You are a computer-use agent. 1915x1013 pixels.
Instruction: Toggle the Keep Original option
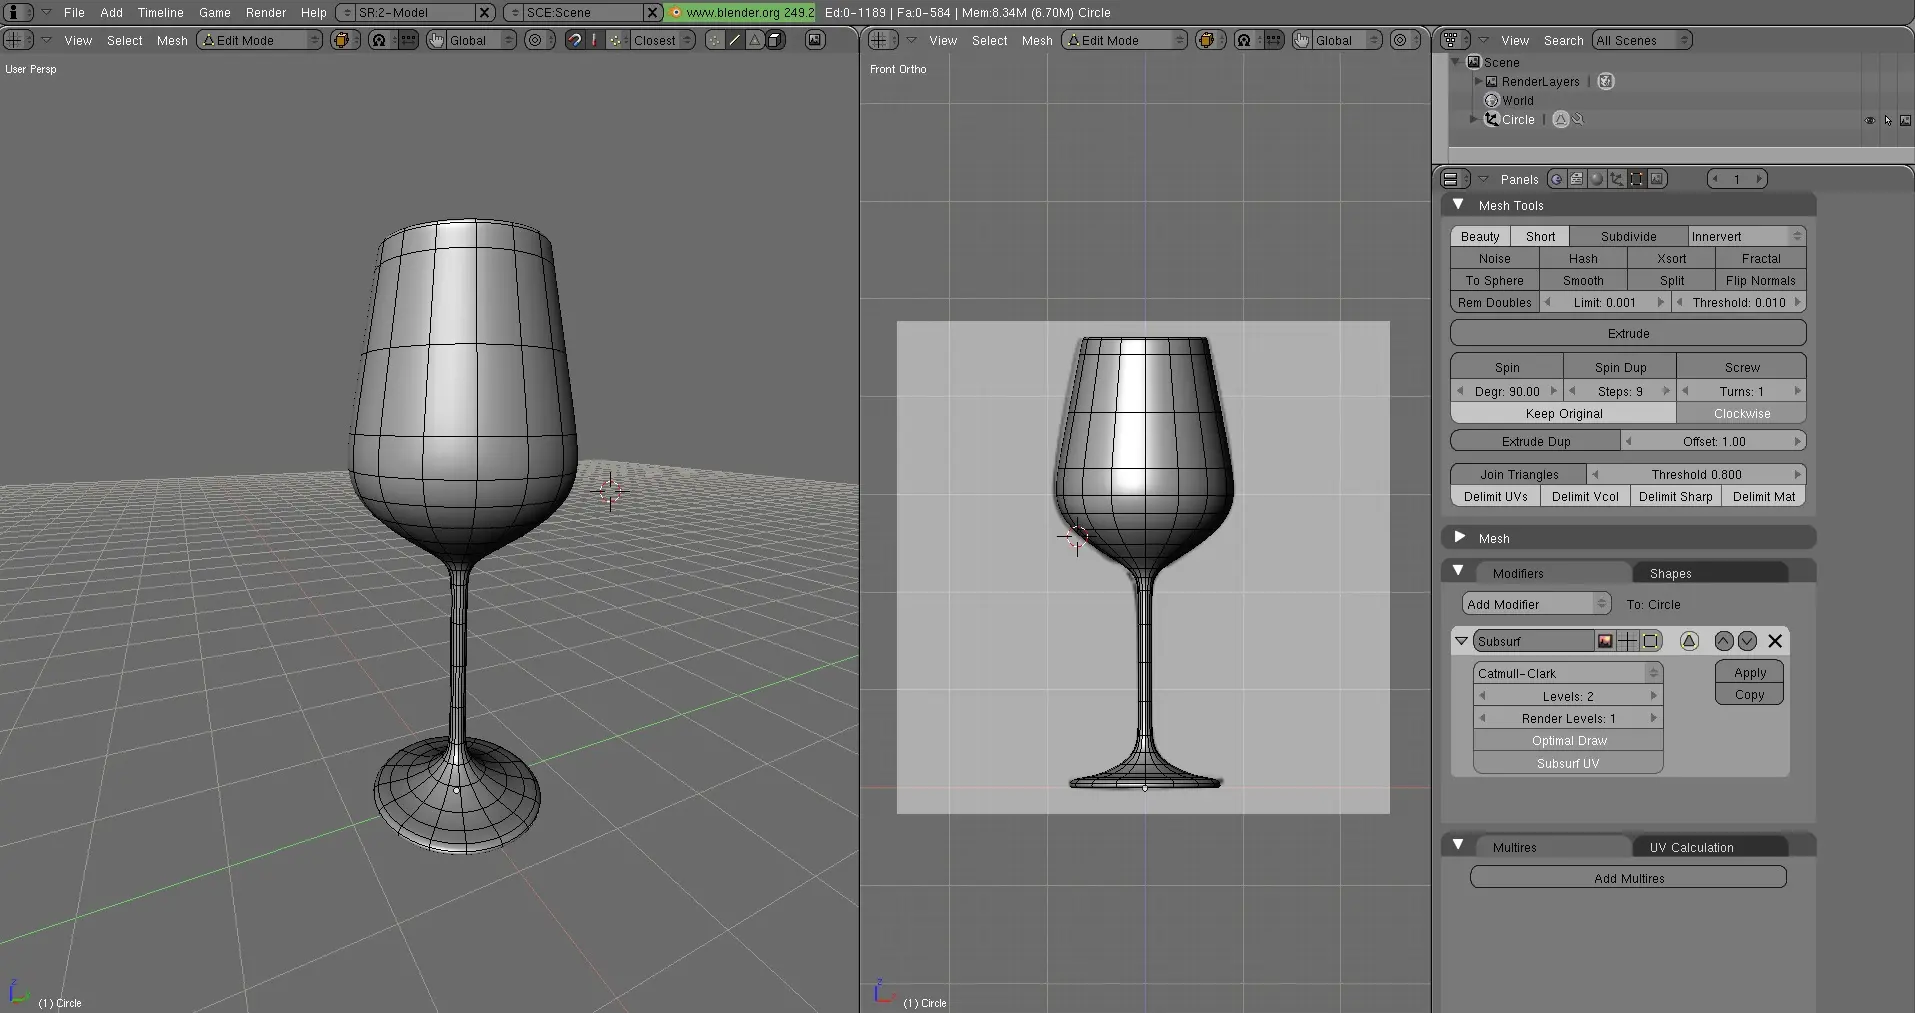pos(1563,414)
